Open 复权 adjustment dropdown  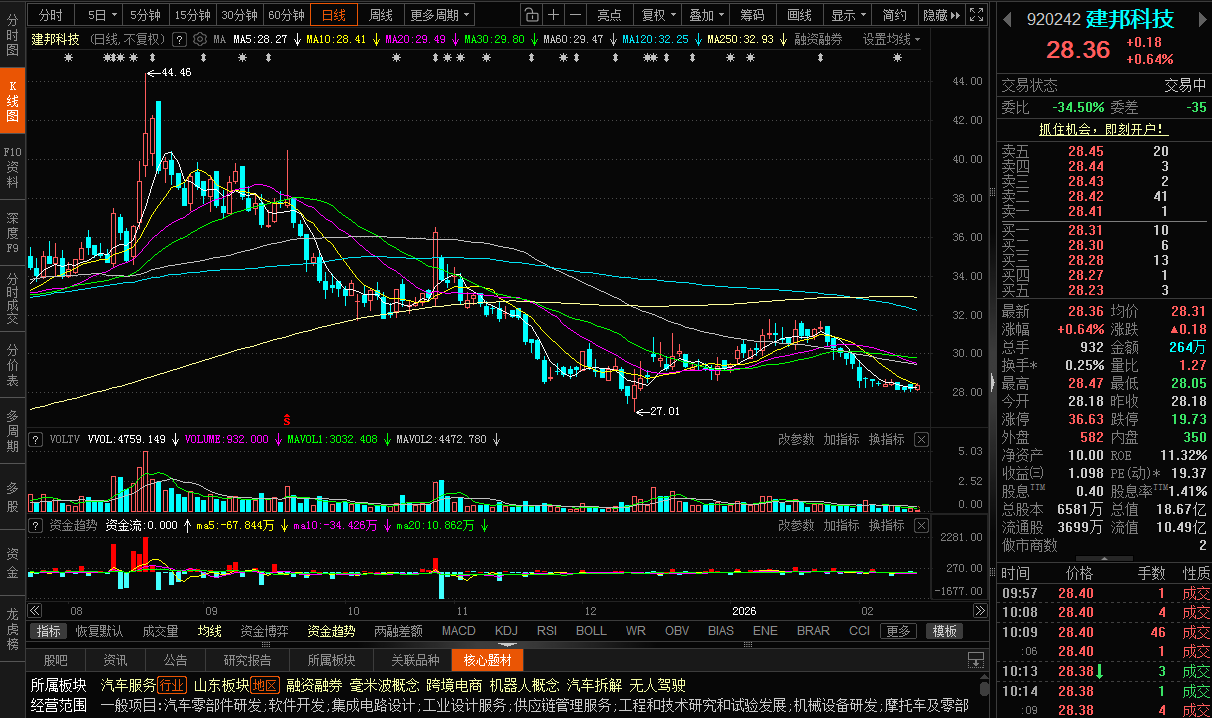tap(657, 15)
